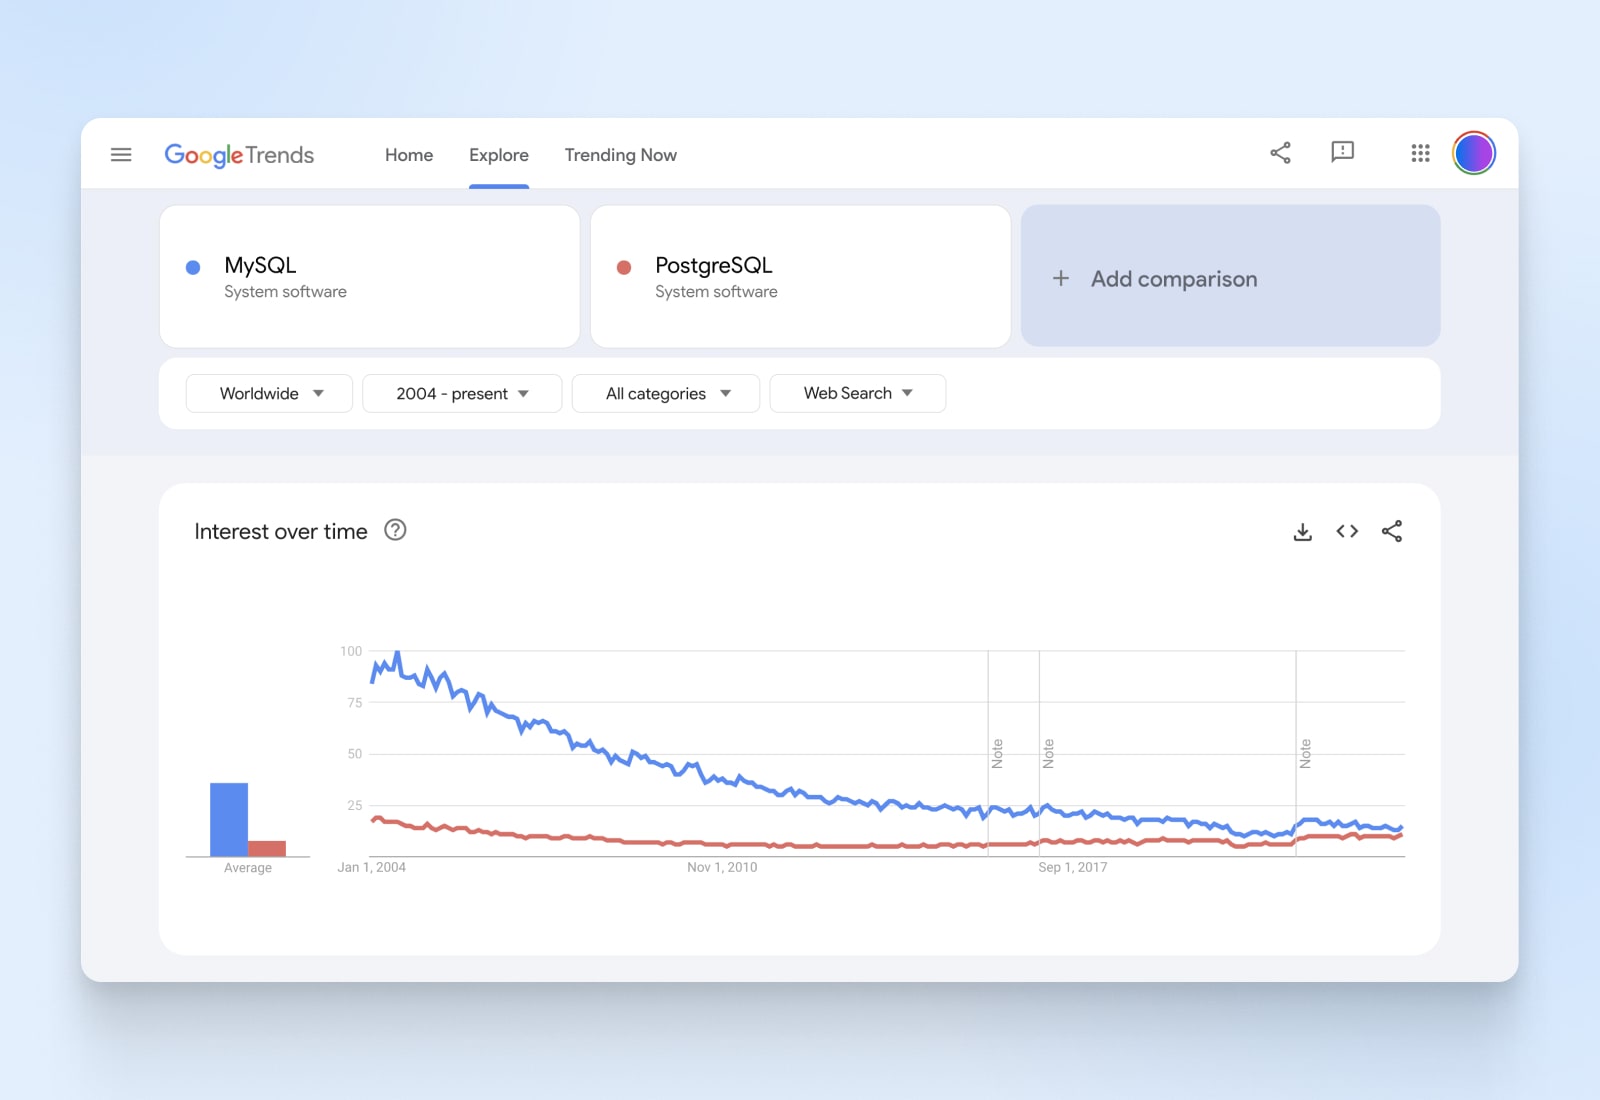Click the user account avatar
The width and height of the screenshot is (1600, 1100).
1474,153
